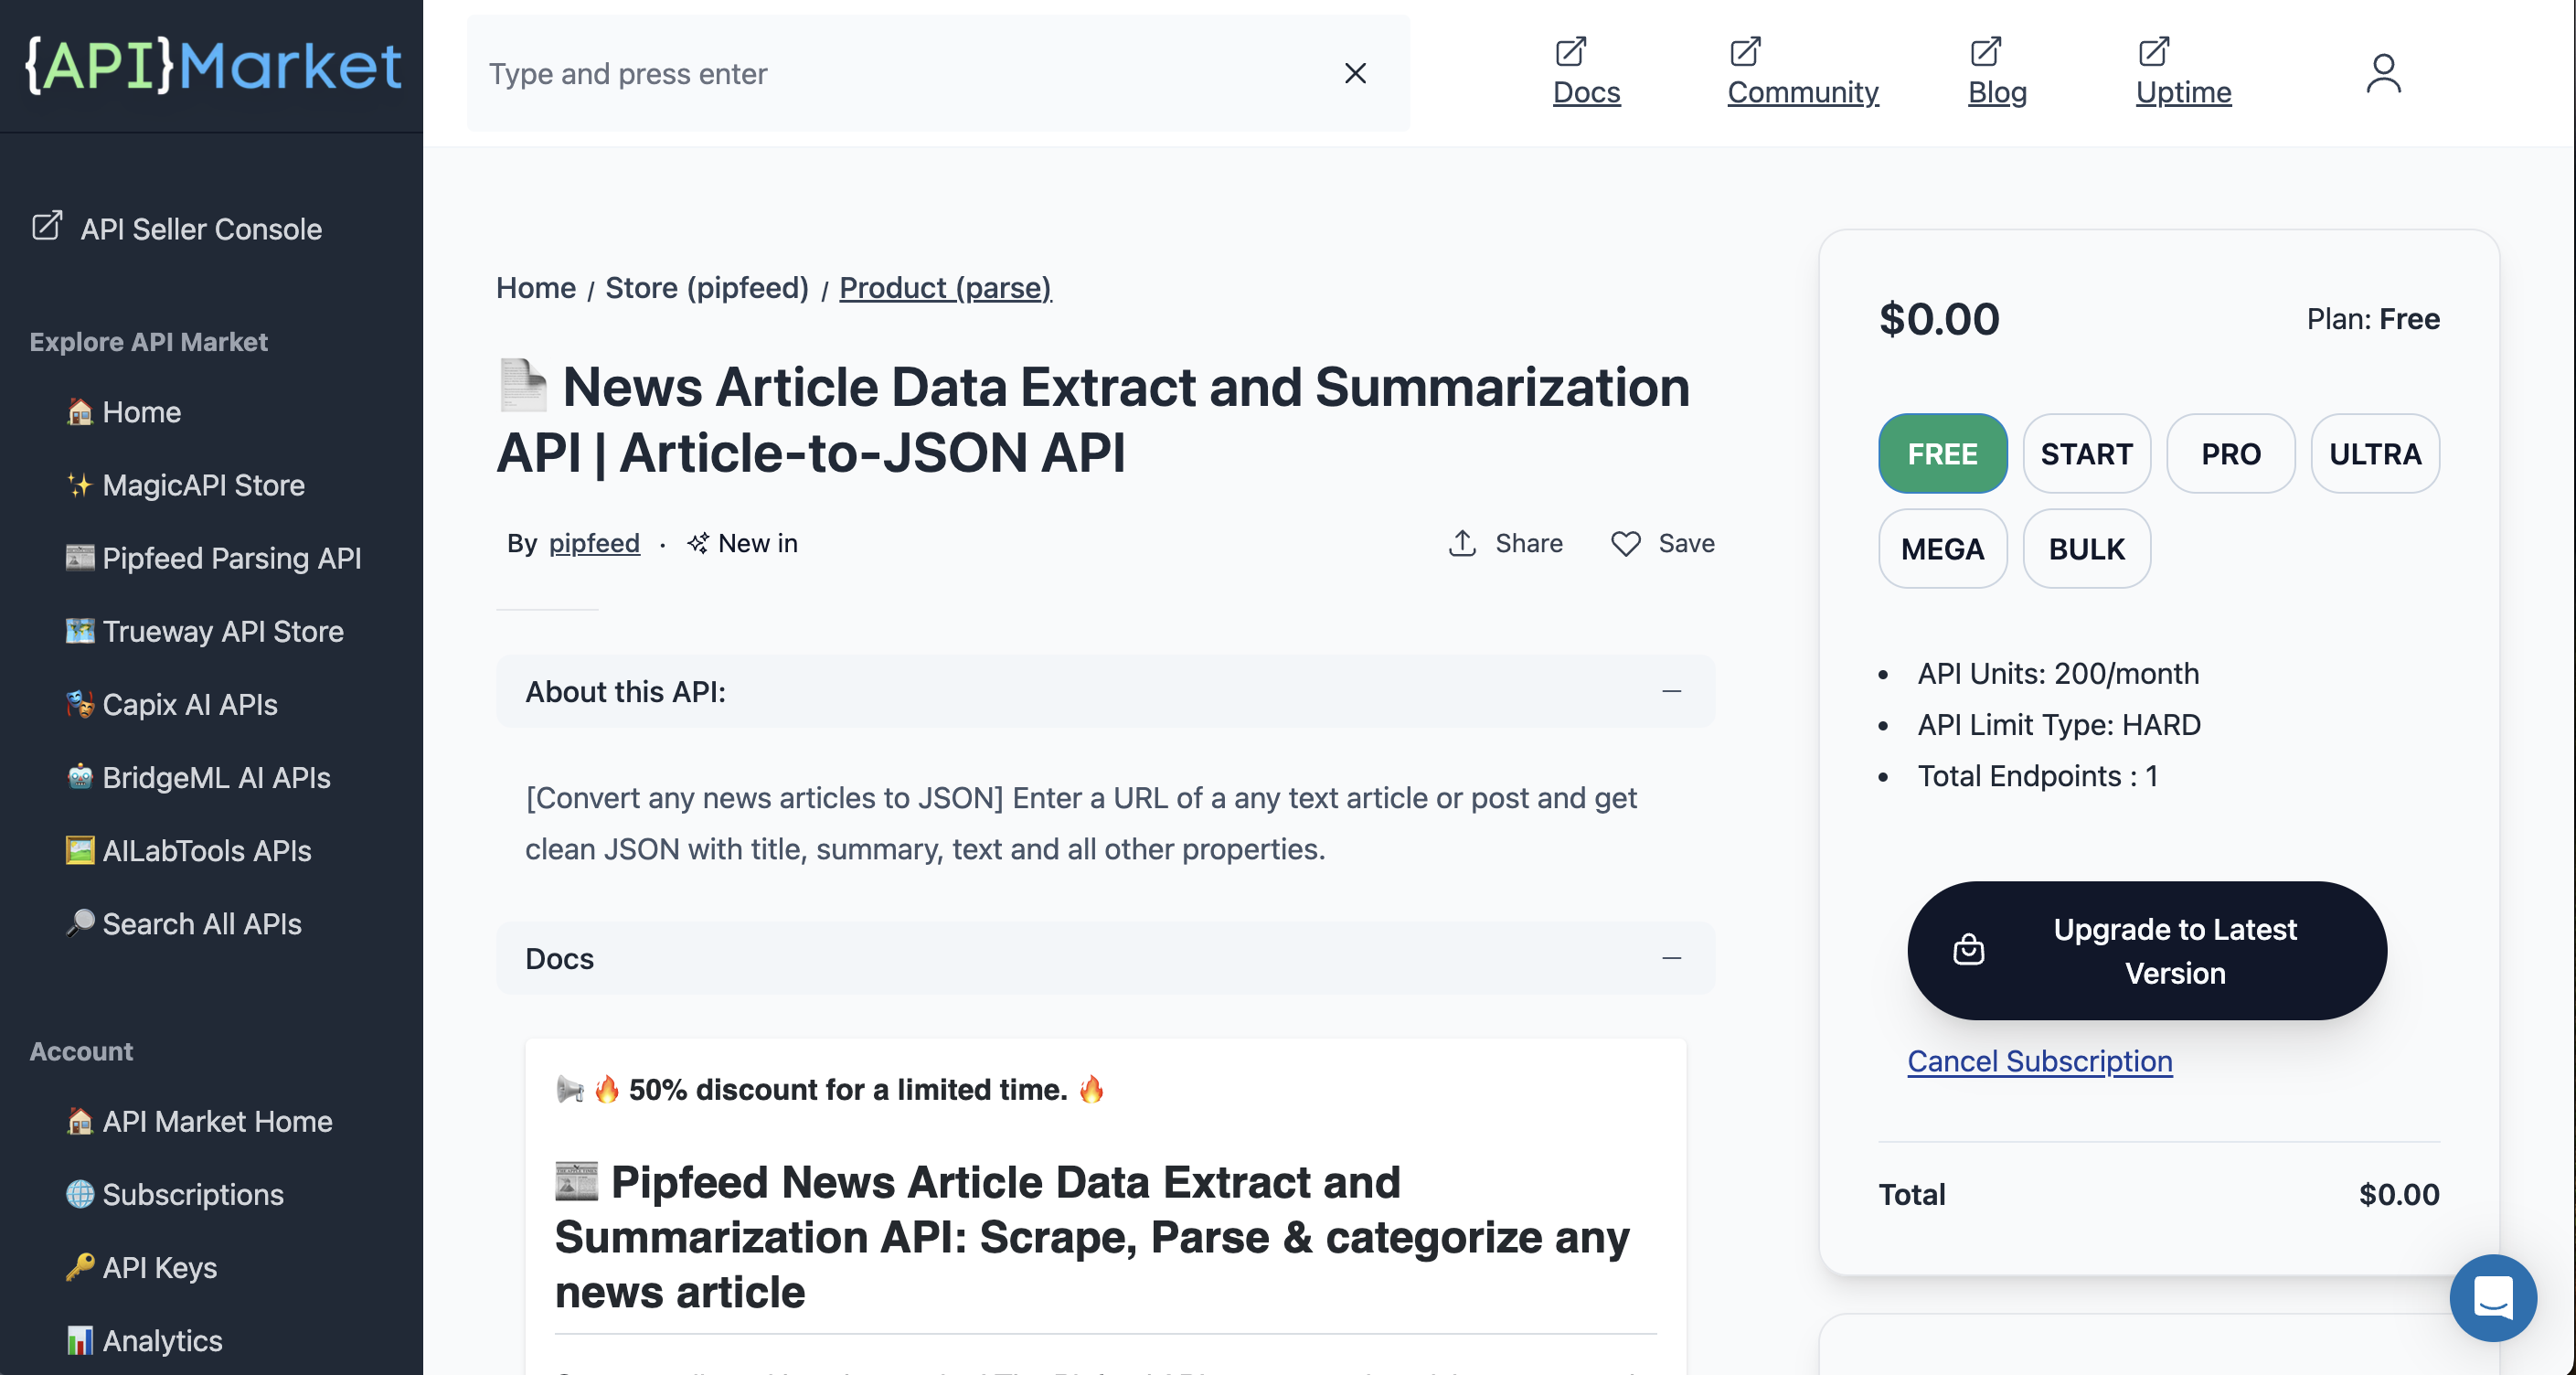This screenshot has width=2576, height=1375.
Task: Click the APIMarket logo
Action: 213,65
